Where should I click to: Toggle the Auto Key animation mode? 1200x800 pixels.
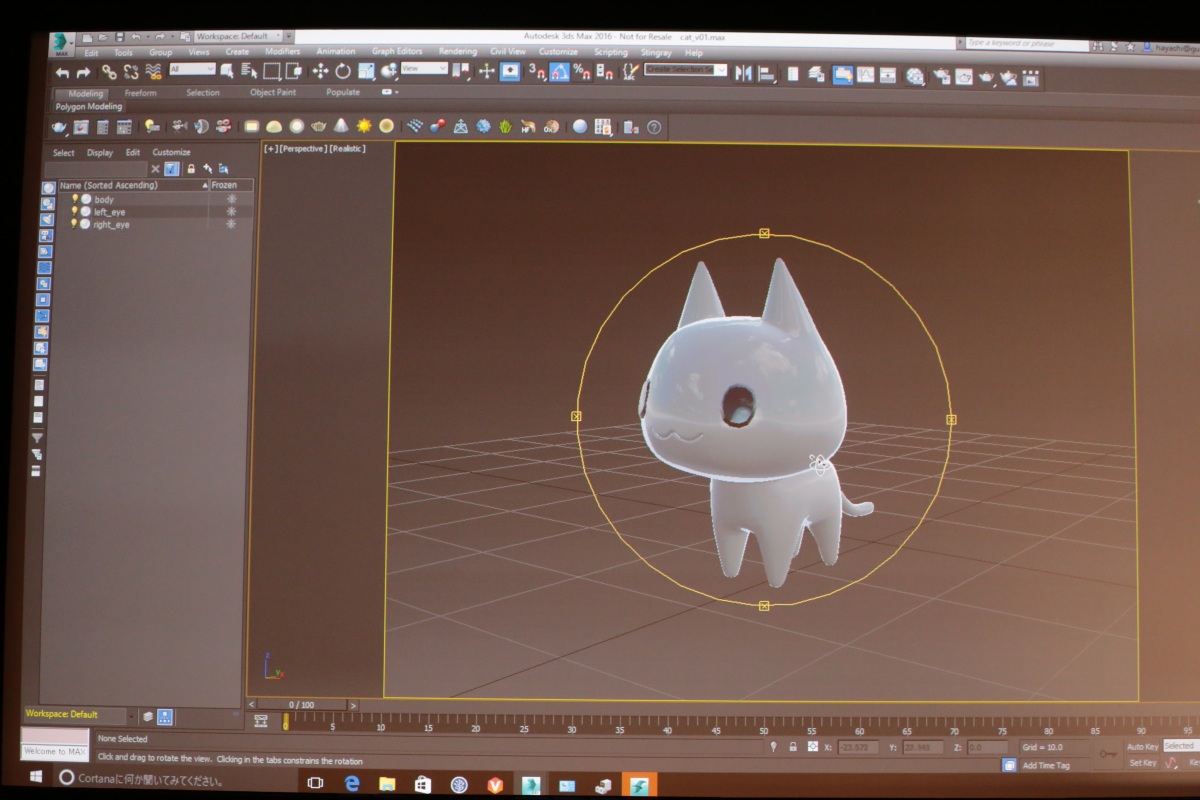click(x=1142, y=746)
